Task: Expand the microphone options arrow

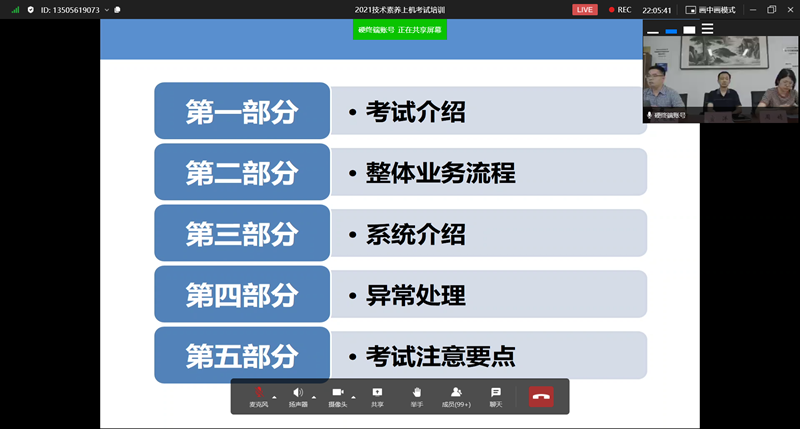Action: coord(274,397)
